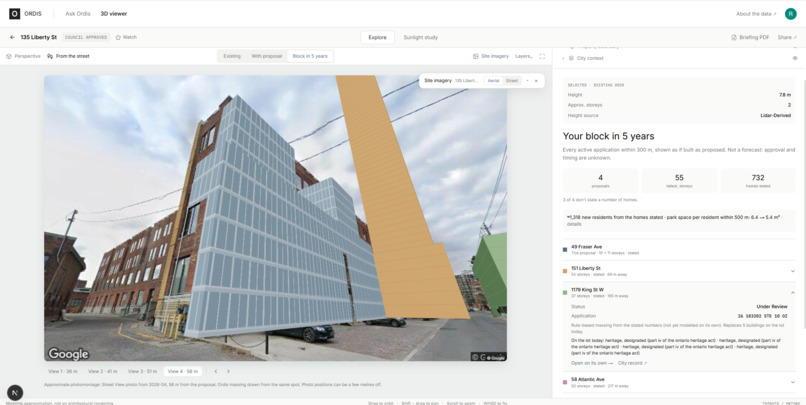
Task: Collapse the 1179 King St W proposal
Action: pyautogui.click(x=793, y=292)
